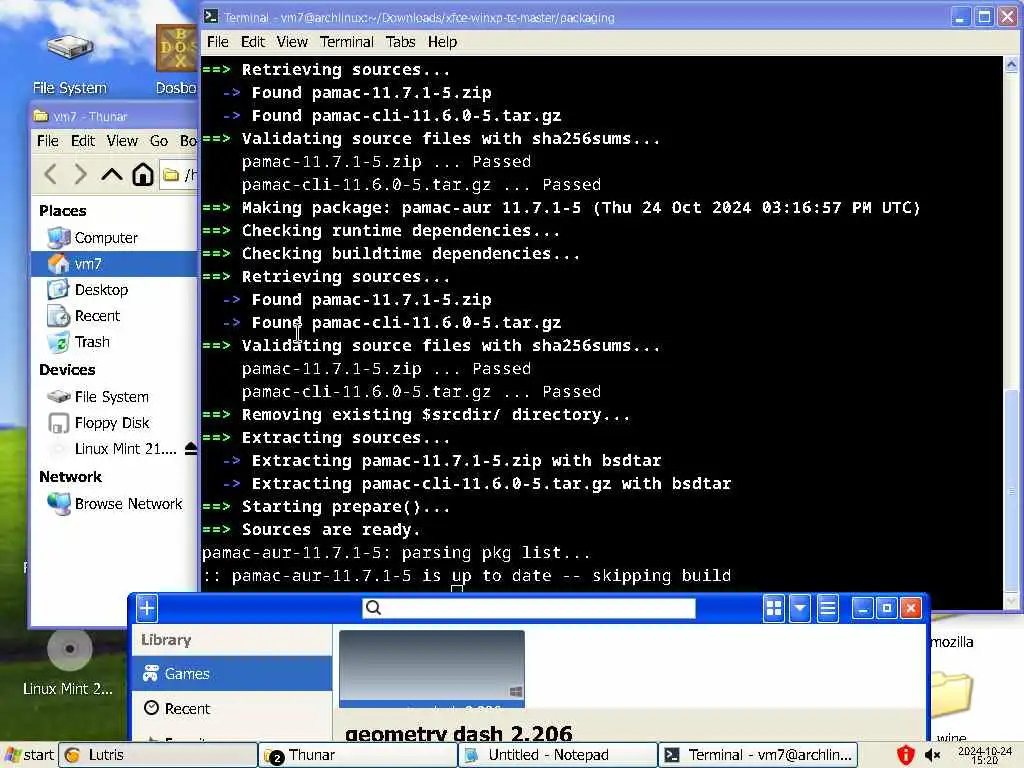The image size is (1024, 768).
Task: Select vm7 home in Thunar sidebar
Action: click(114, 264)
